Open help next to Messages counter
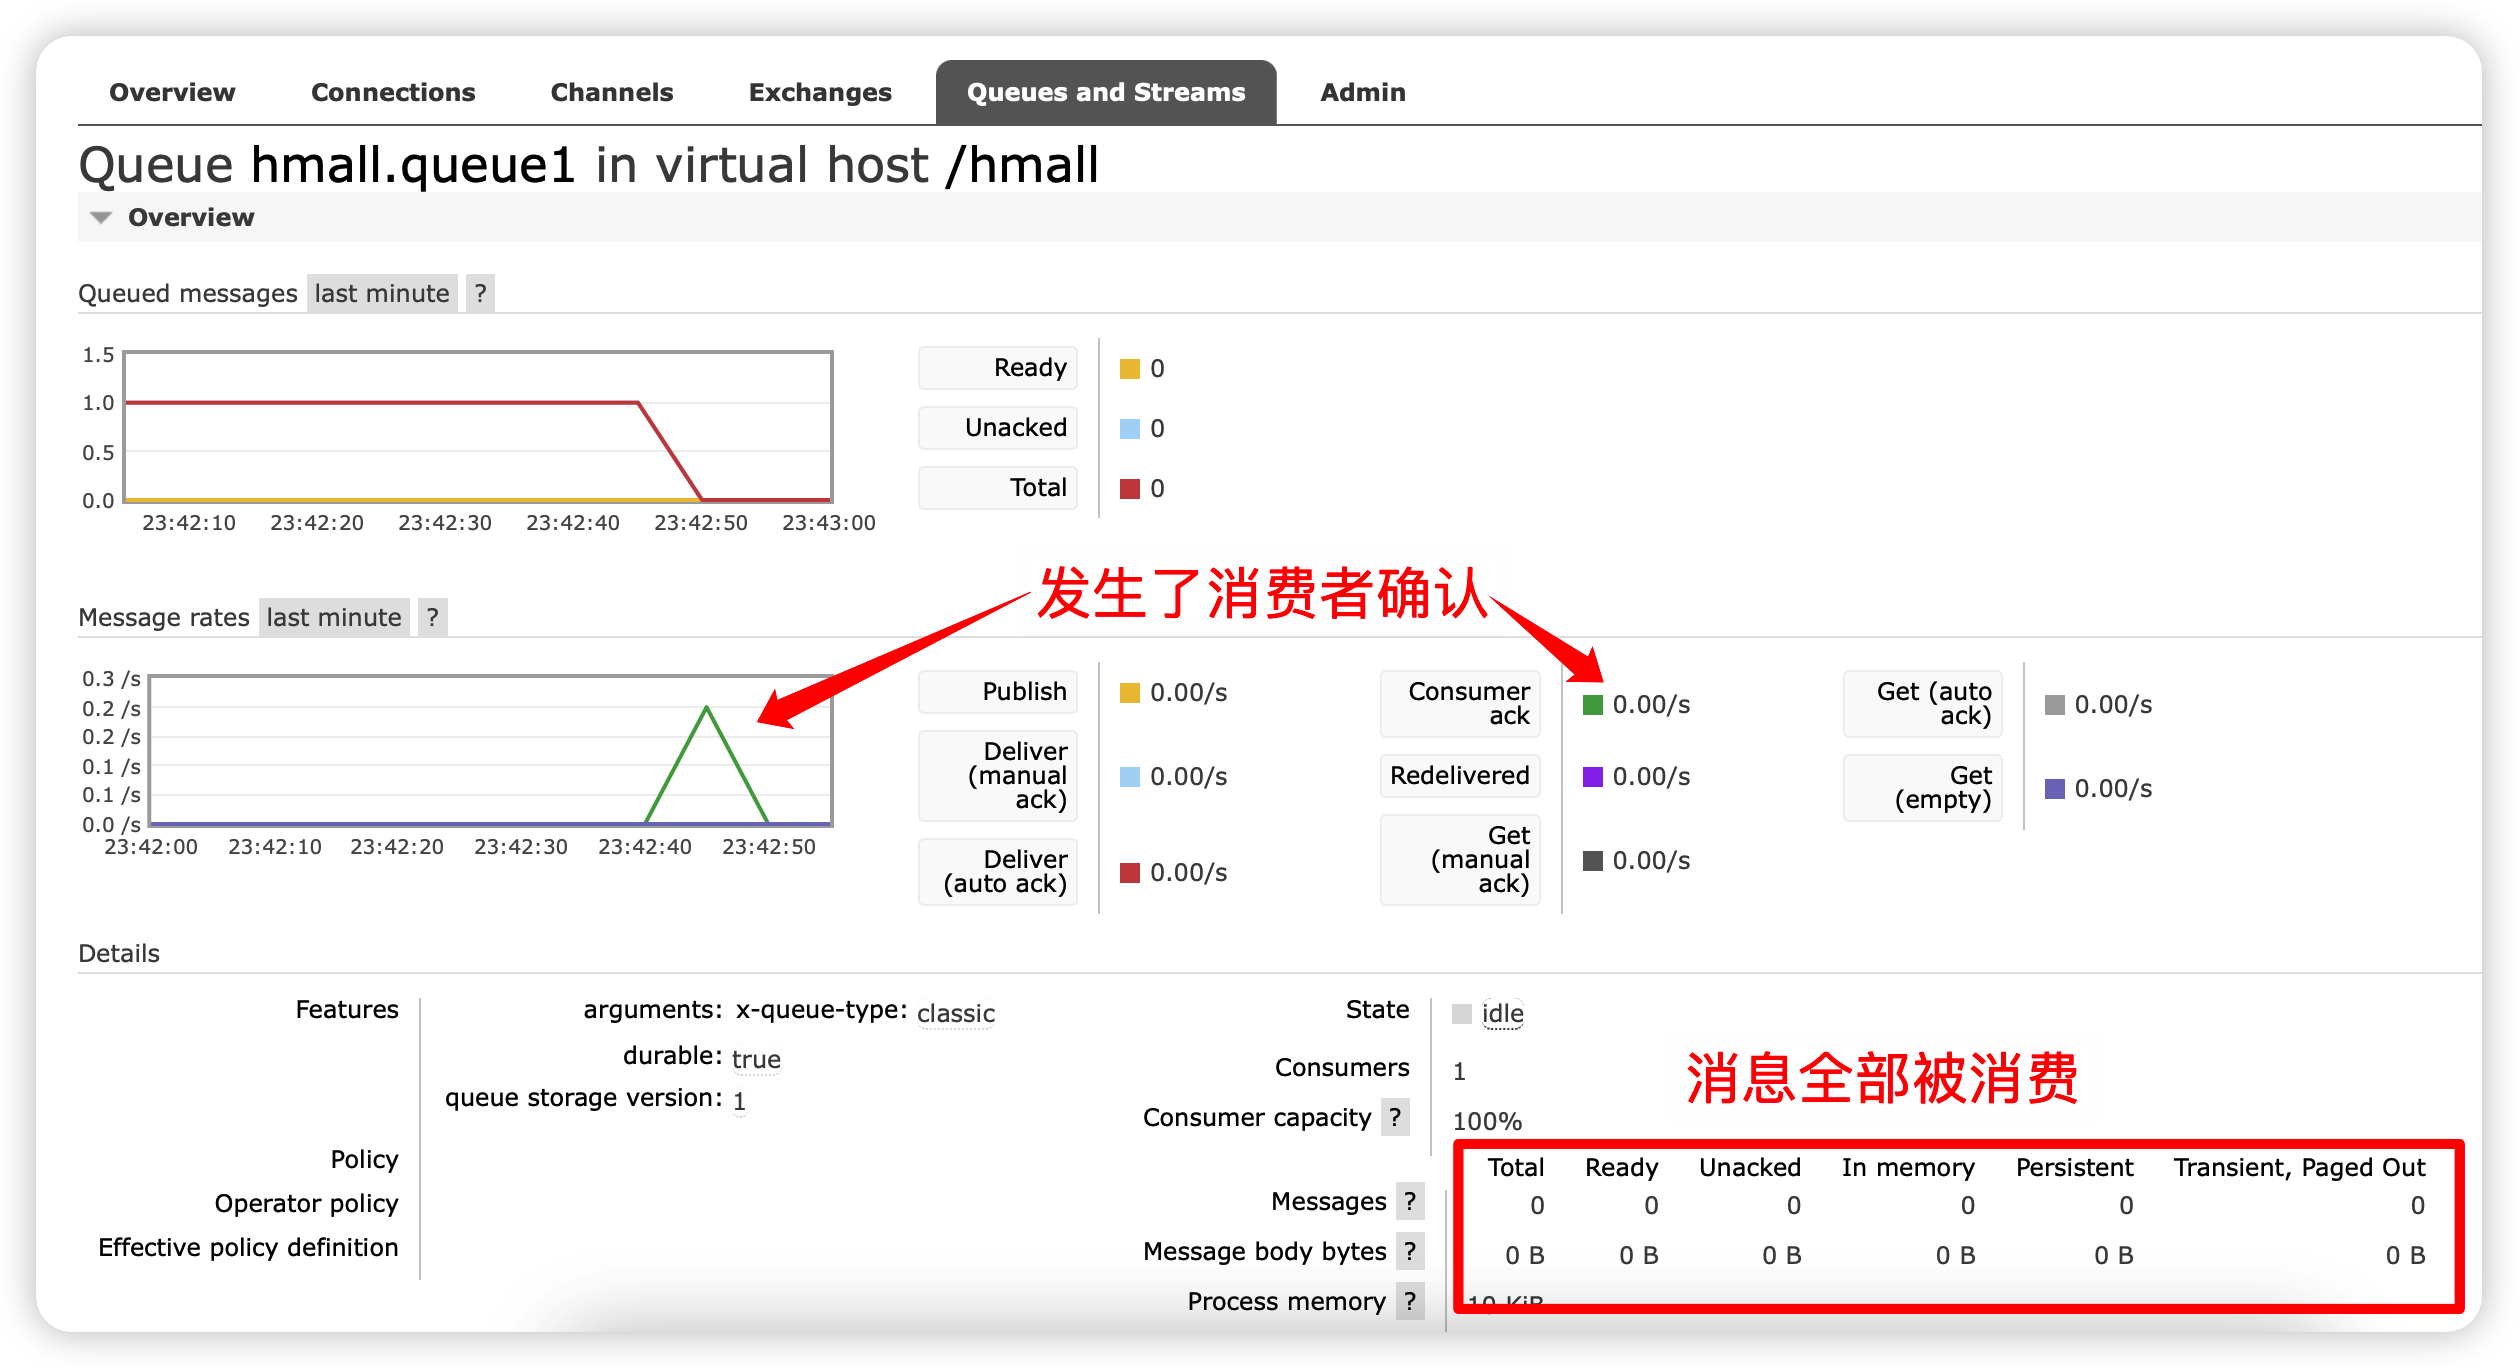 1410,1202
